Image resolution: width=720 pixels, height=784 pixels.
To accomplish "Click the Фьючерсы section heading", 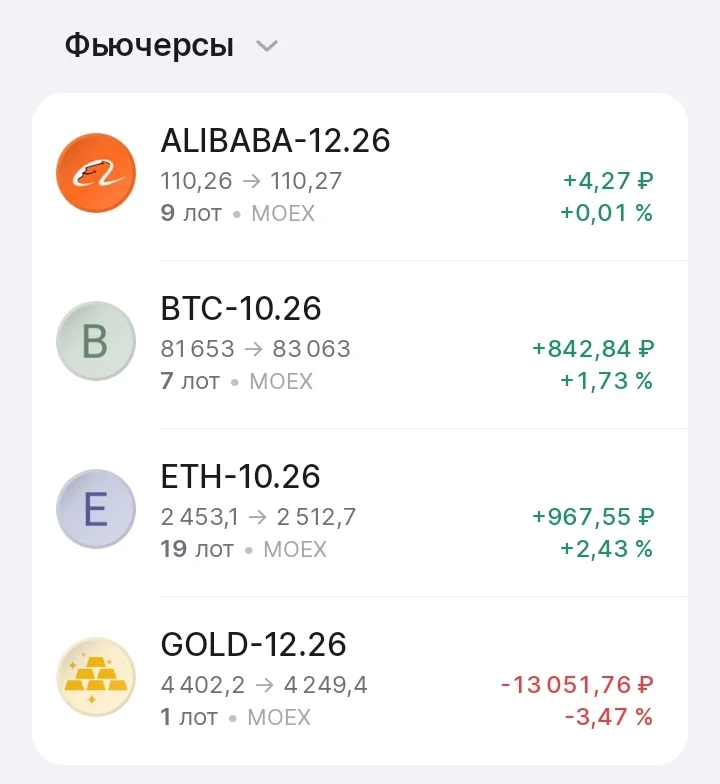I will (x=149, y=46).
